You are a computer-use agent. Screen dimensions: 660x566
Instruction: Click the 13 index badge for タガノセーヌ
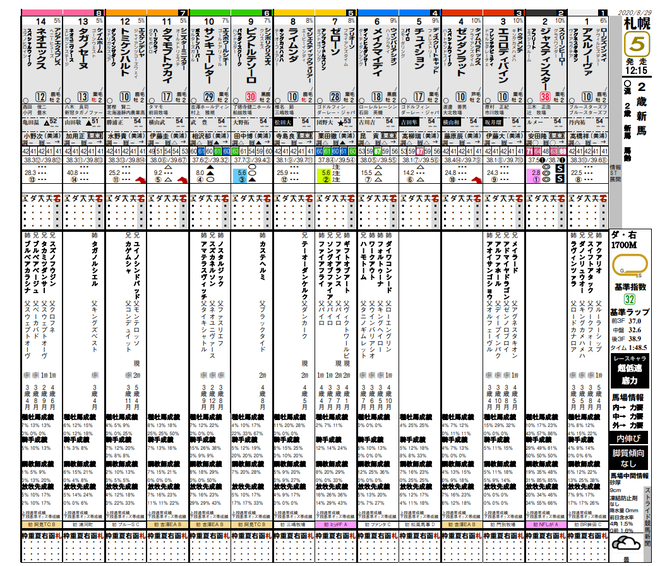pyautogui.click(x=83, y=97)
